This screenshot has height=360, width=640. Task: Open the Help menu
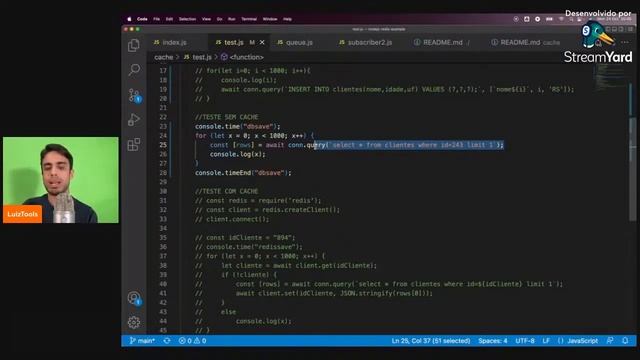287,19
